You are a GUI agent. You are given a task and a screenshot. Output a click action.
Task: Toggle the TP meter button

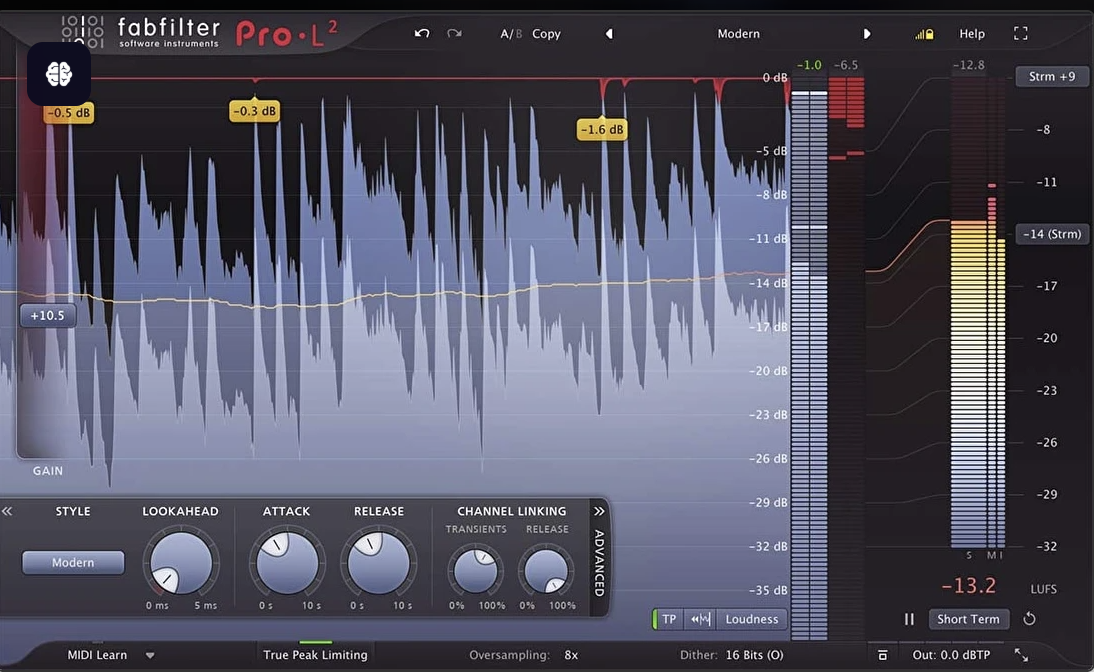[667, 619]
